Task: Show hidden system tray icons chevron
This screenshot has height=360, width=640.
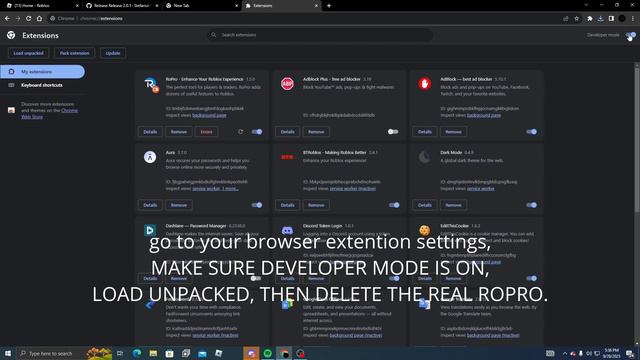Action: [x=564, y=353]
